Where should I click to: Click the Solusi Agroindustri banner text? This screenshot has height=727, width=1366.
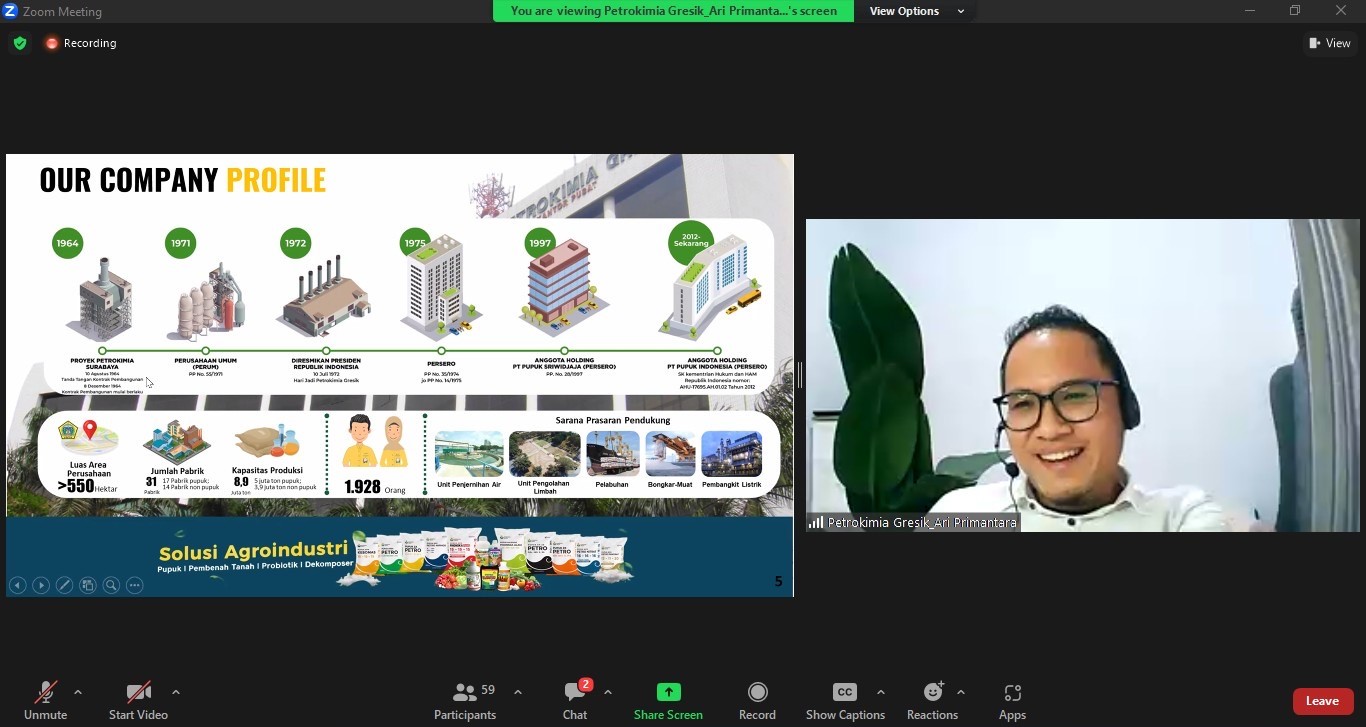click(x=253, y=550)
